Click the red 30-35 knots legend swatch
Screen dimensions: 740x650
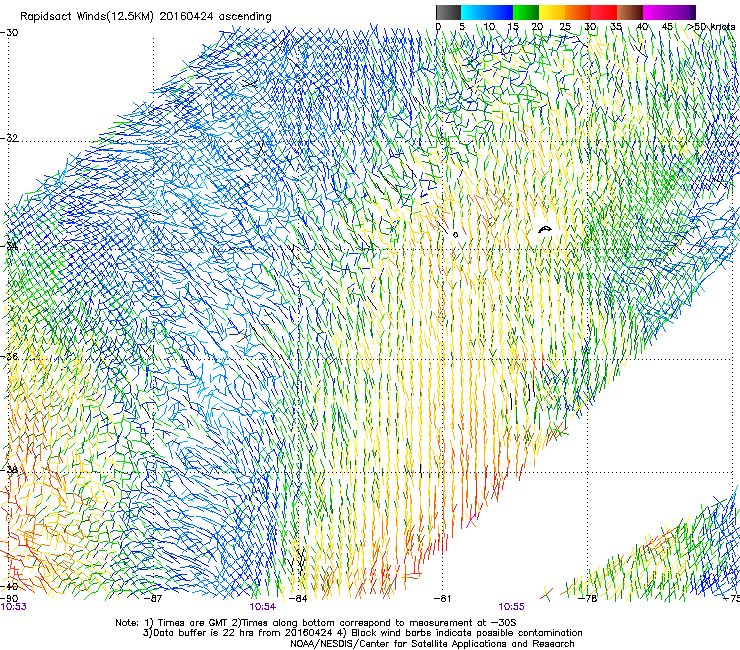tap(604, 12)
